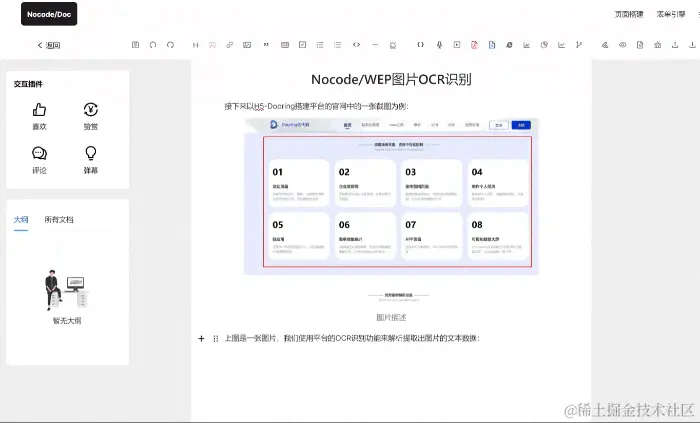Switch to the 所有文档 tab

click(59, 220)
